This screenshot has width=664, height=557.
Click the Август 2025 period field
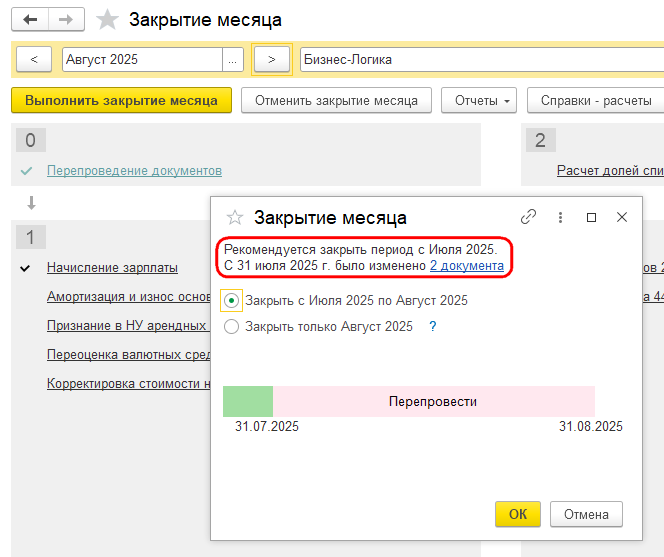click(x=142, y=59)
